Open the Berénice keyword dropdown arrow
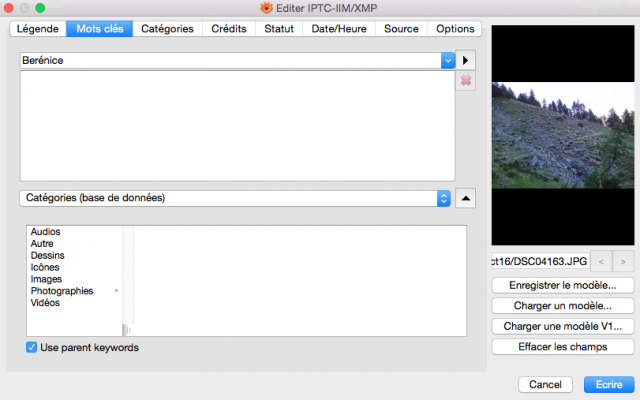Viewport: 640px width, 400px height. (448, 60)
